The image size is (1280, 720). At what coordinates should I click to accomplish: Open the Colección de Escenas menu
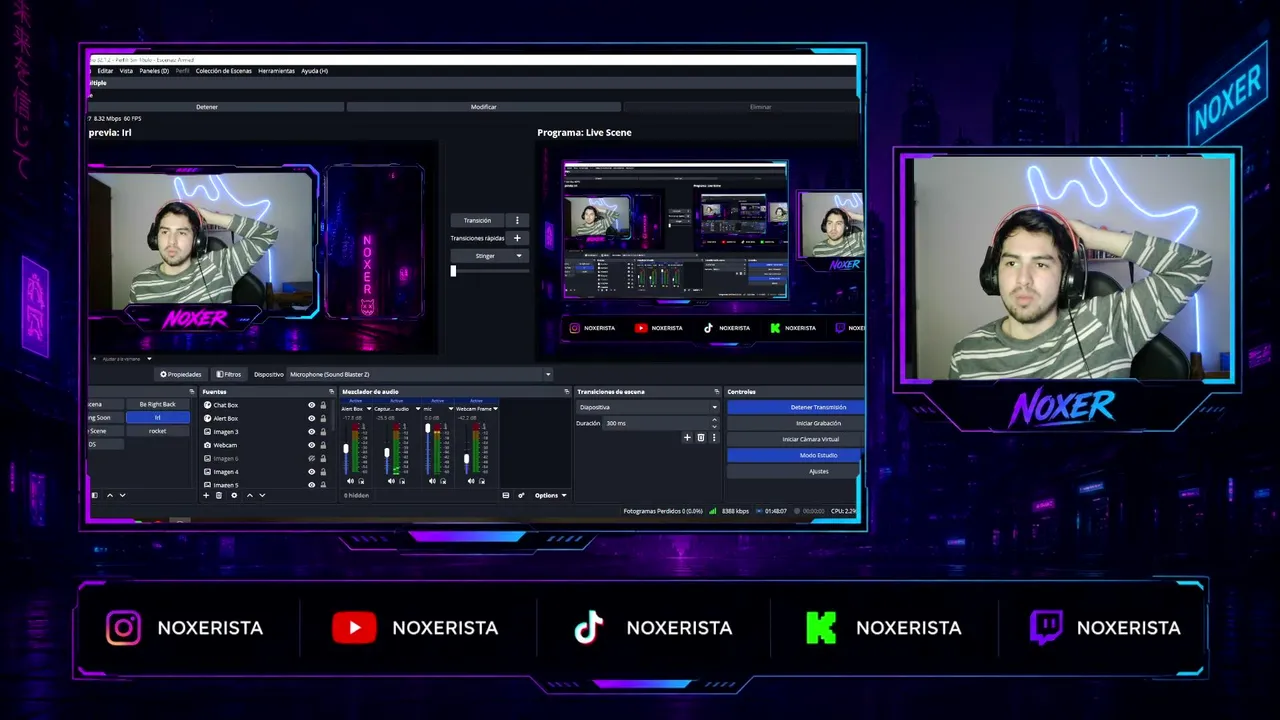[224, 71]
